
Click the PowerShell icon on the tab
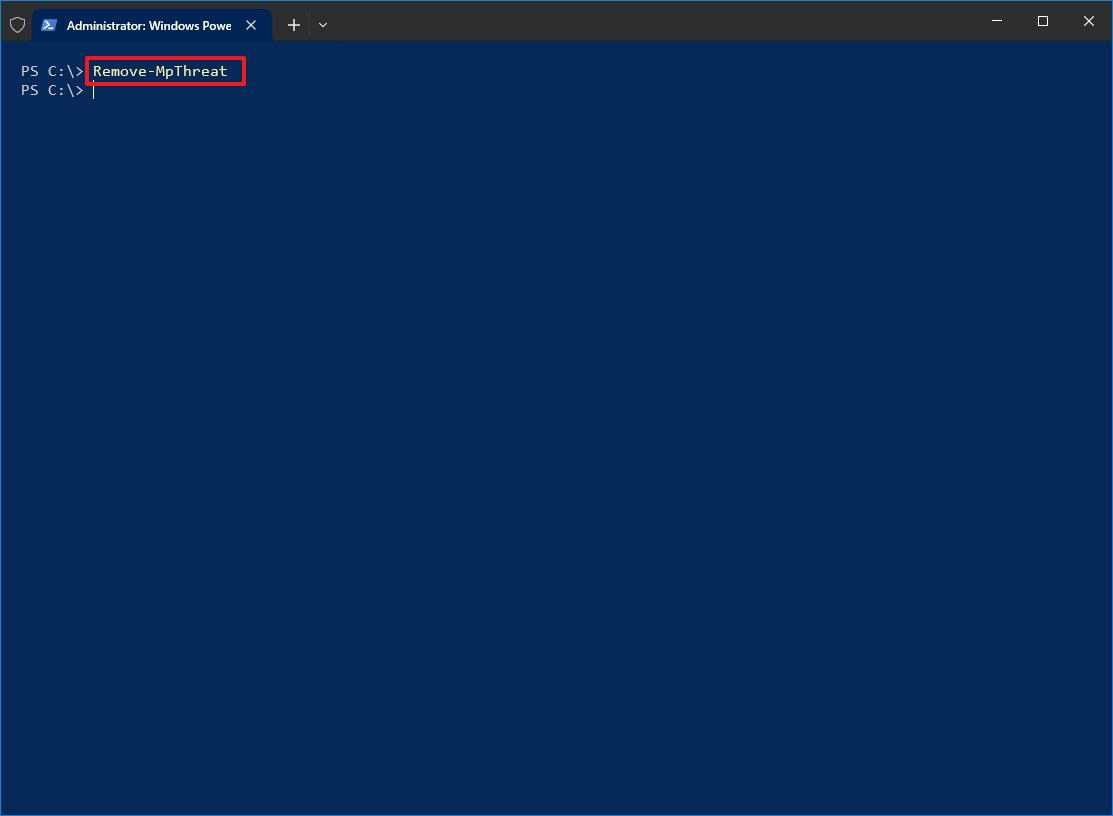[48, 26]
